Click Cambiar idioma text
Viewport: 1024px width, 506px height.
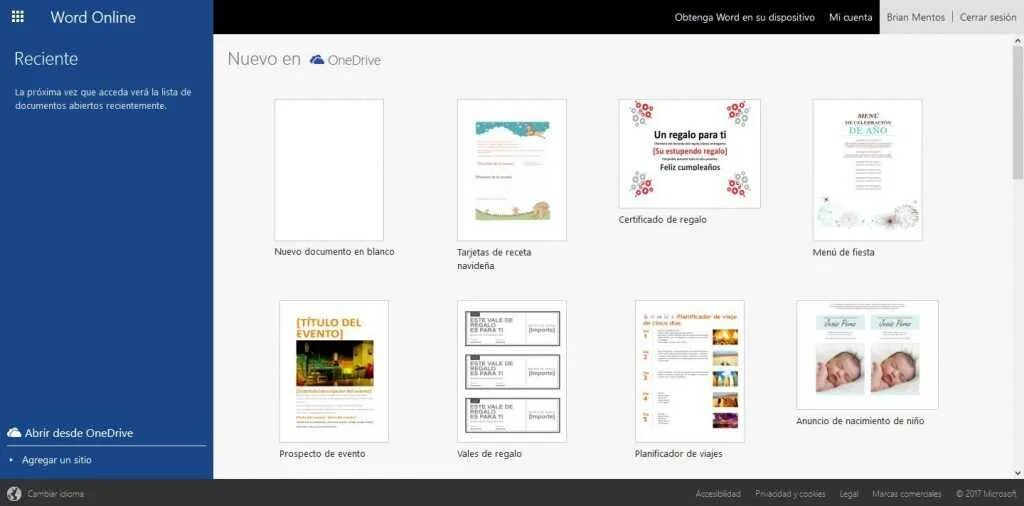(56, 494)
